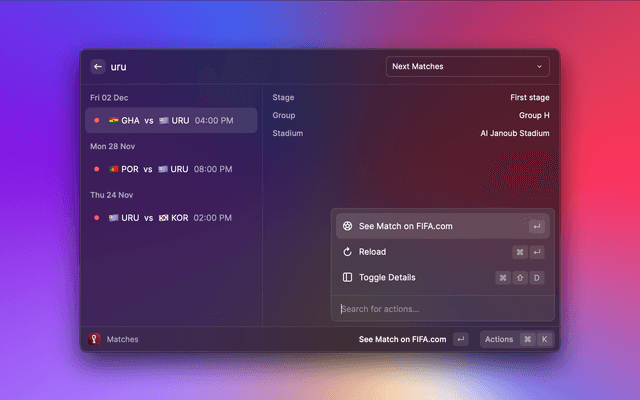Click the South Korea flag icon
Image resolution: width=640 pixels, height=400 pixels.
coord(163,217)
